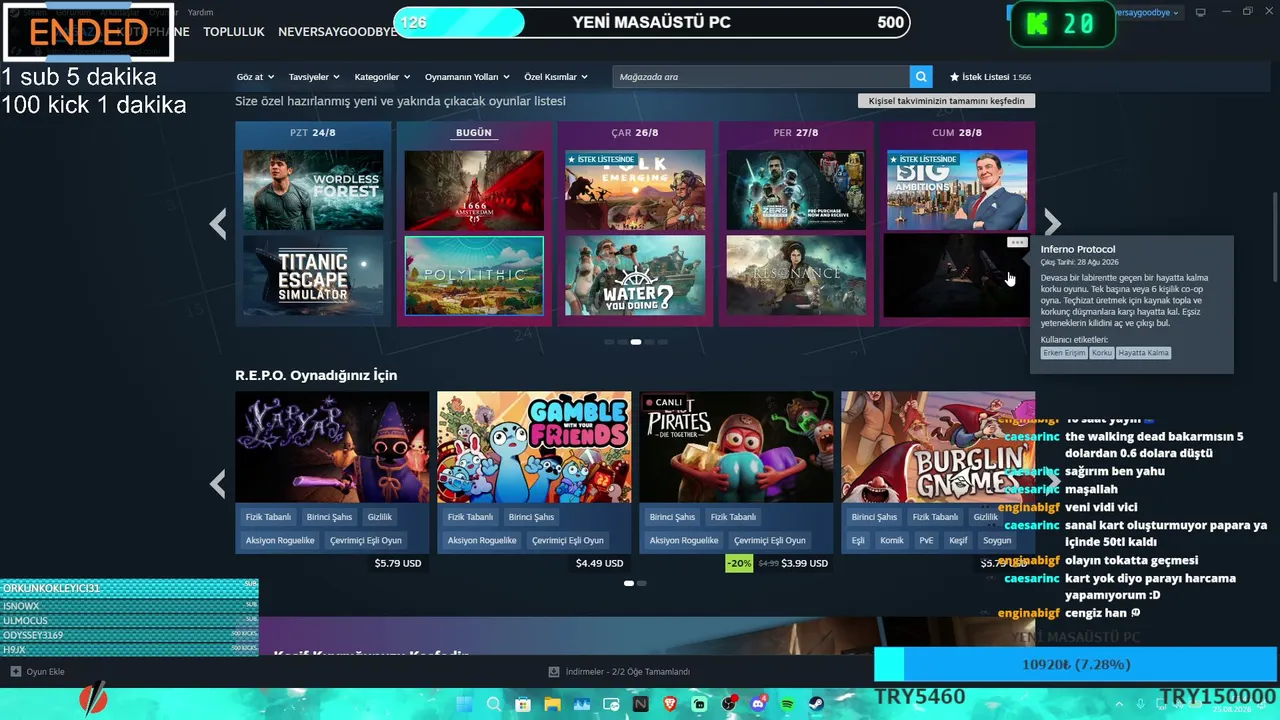Viewport: 1280px width, 720px height.
Task: Click the microphone tray icon
Action: point(1141,704)
